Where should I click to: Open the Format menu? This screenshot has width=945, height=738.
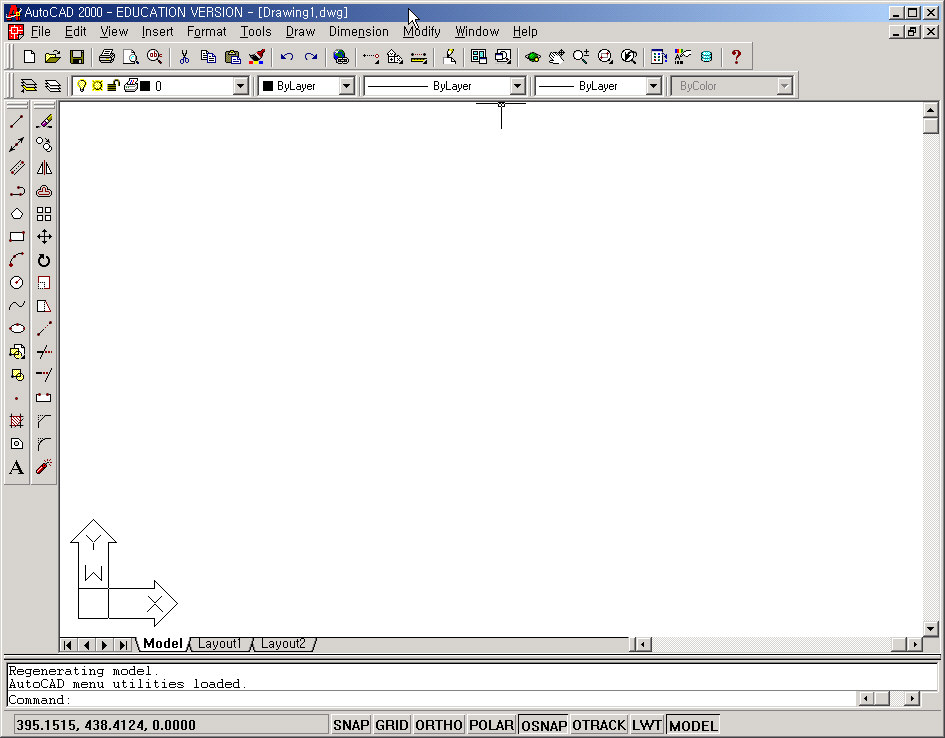(206, 31)
